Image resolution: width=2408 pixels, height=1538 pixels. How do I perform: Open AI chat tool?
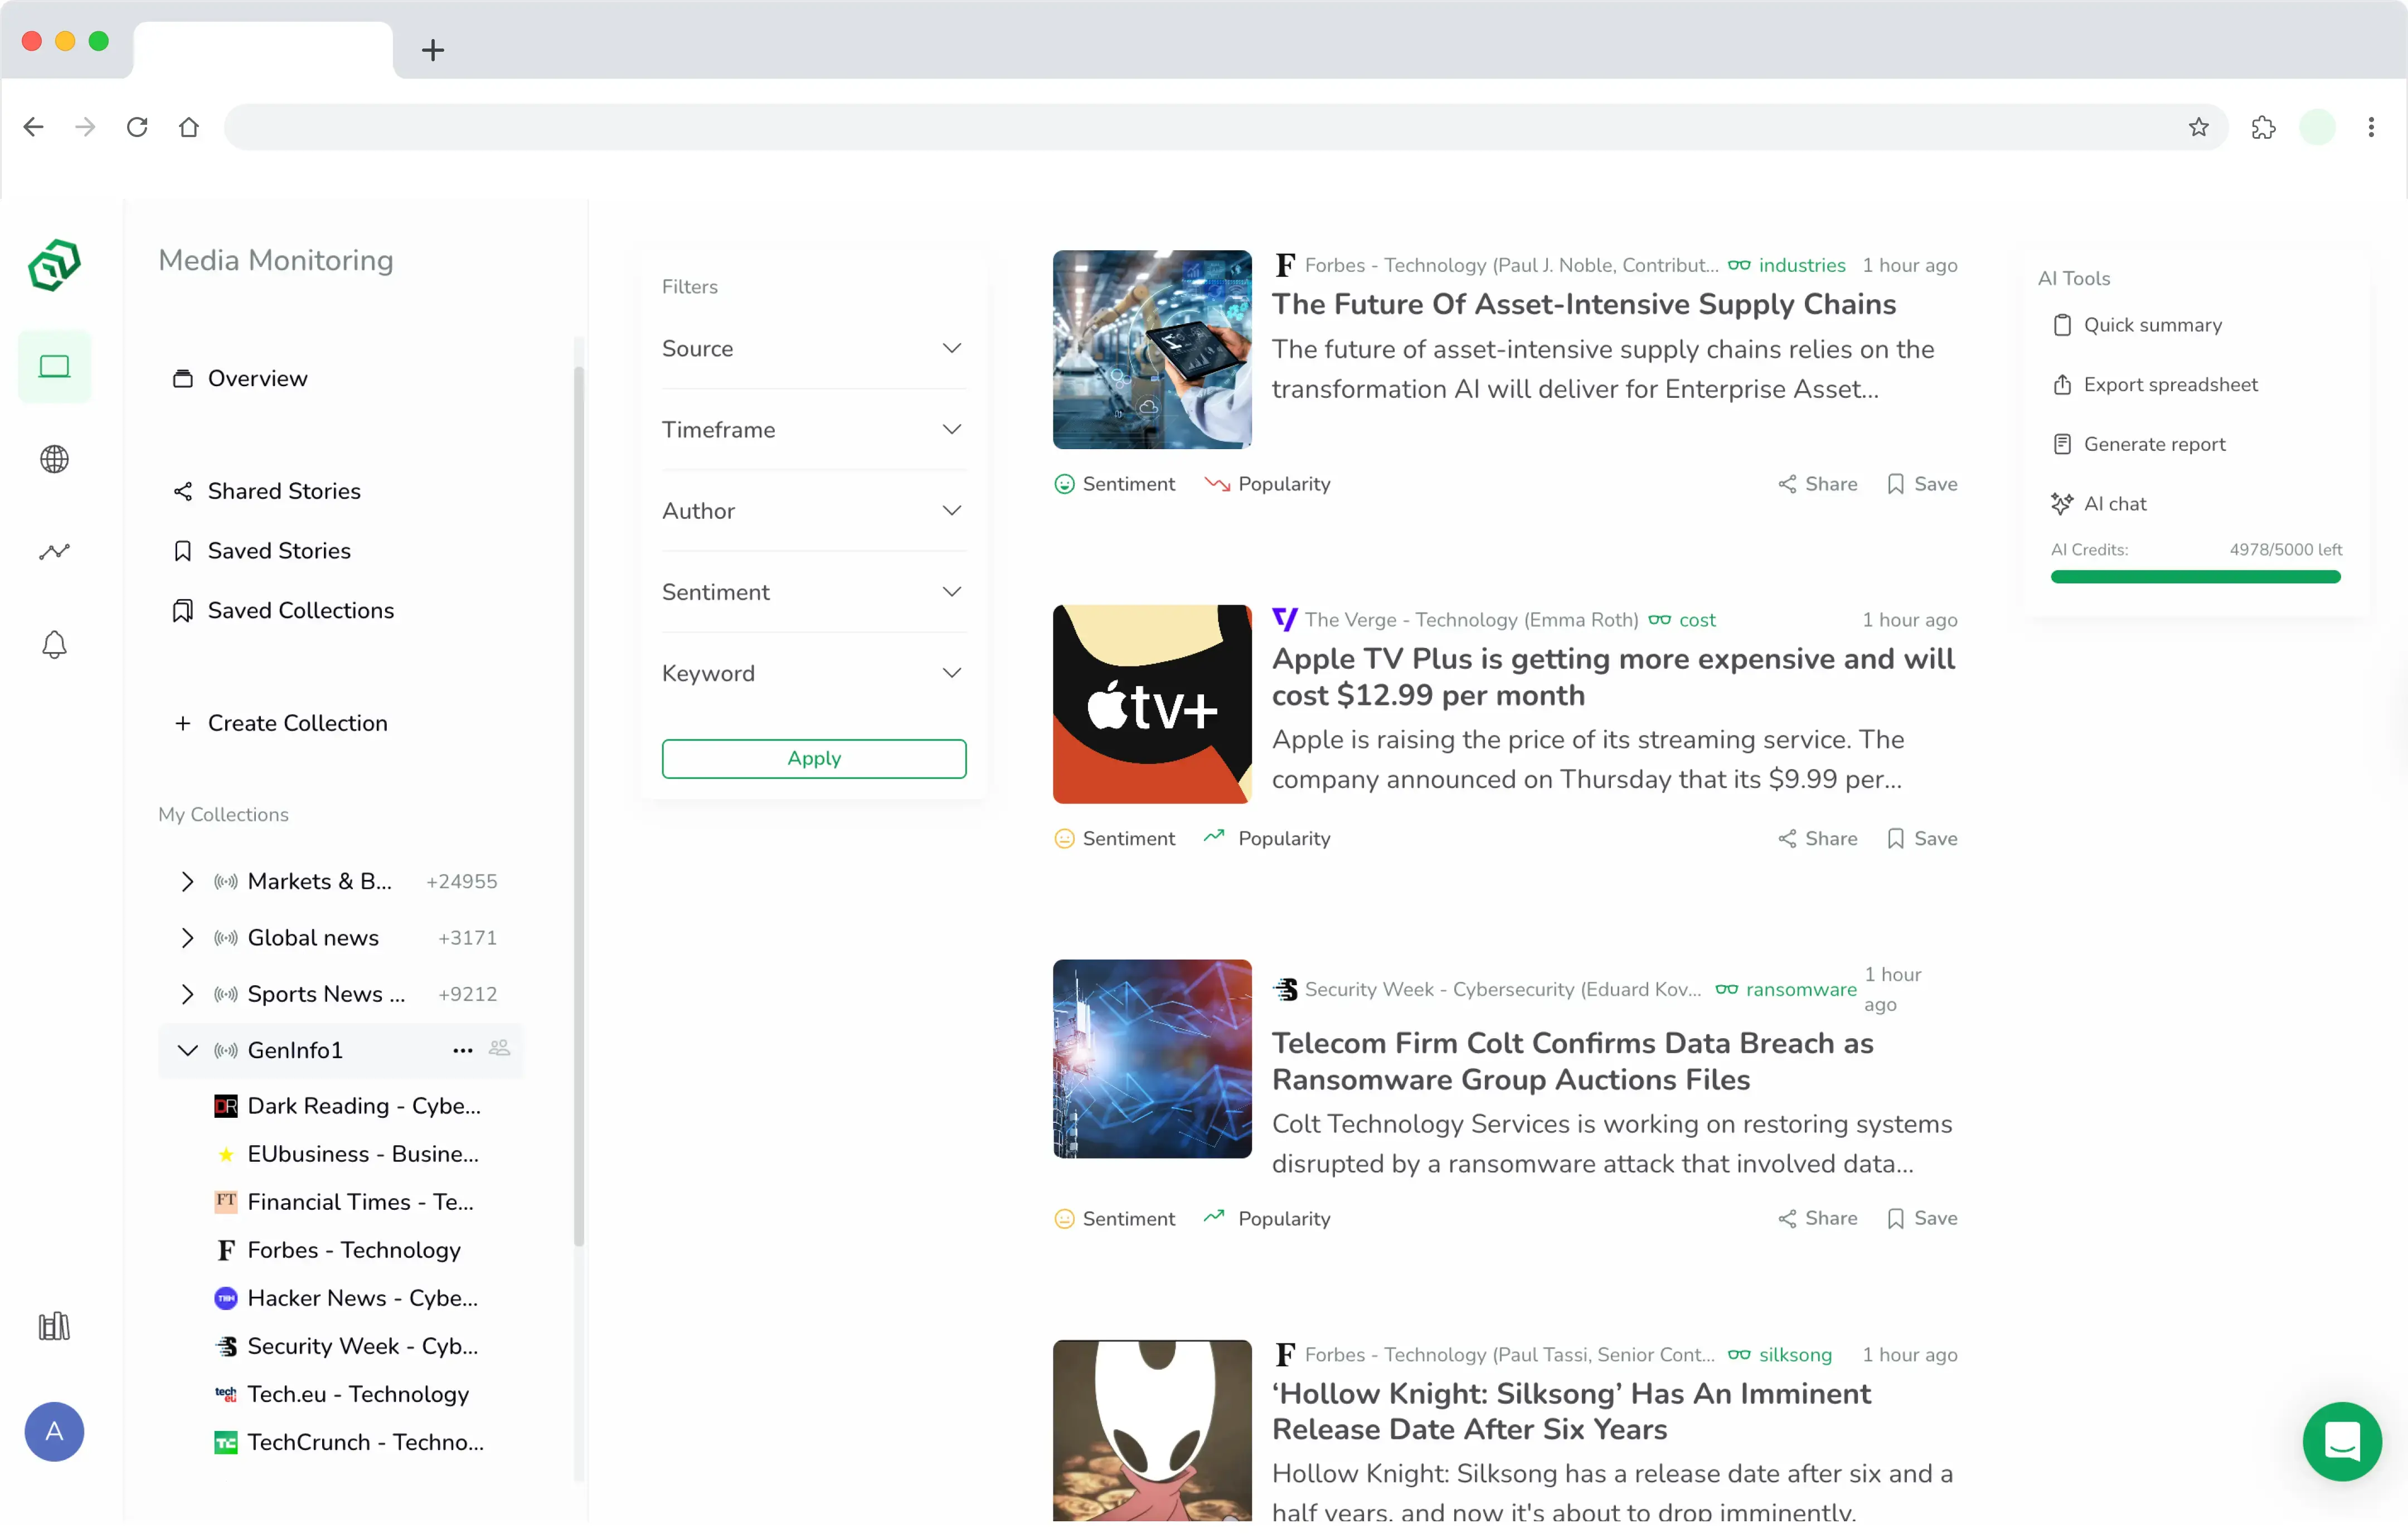tap(2098, 503)
